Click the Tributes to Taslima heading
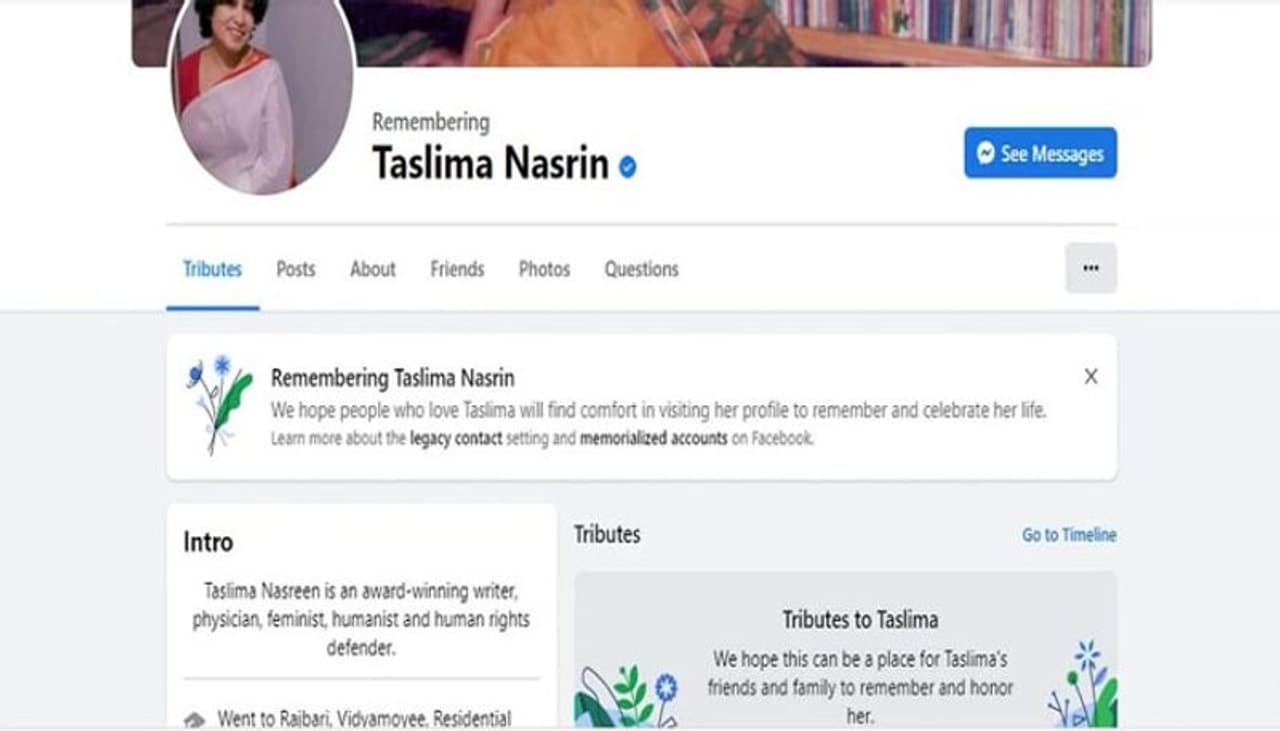The height and width of the screenshot is (731, 1280). (x=860, y=620)
